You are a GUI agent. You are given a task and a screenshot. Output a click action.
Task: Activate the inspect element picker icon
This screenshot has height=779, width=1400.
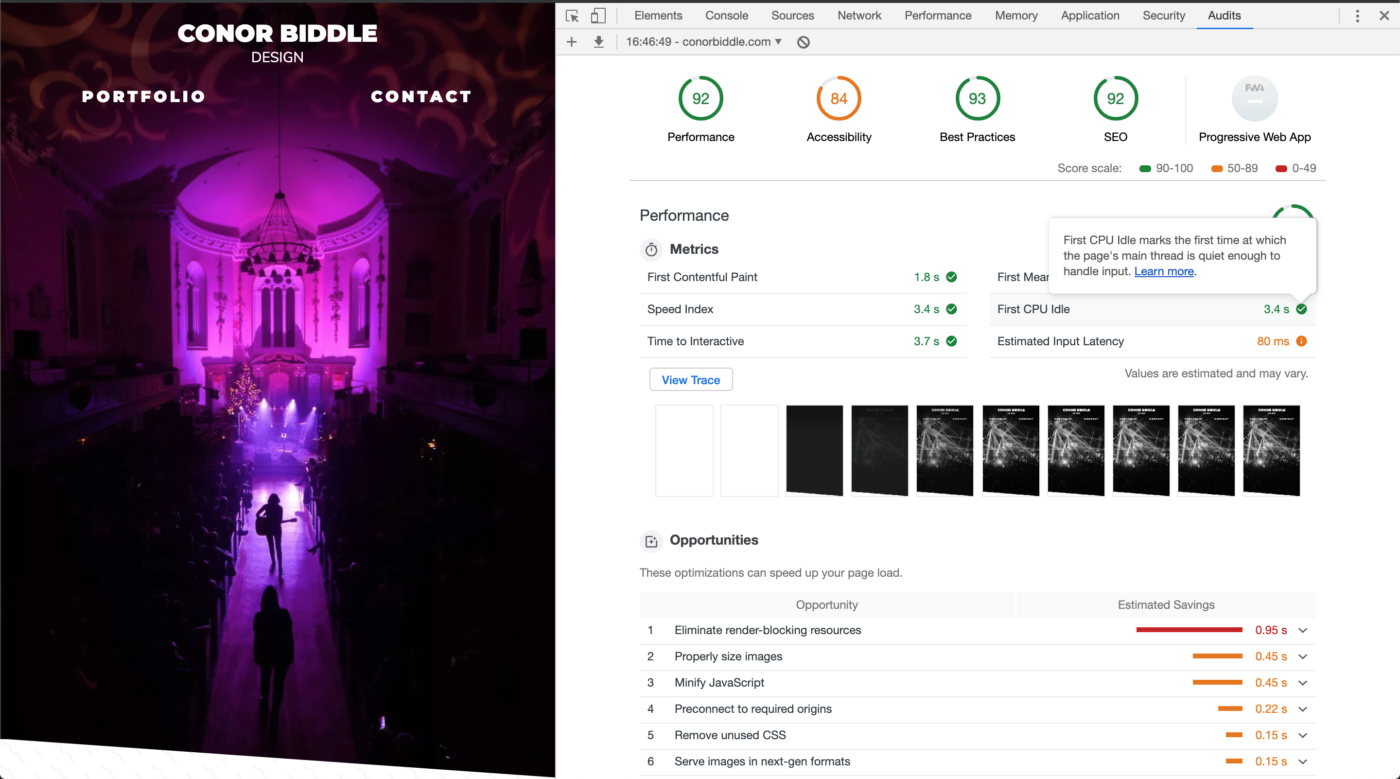pos(572,16)
